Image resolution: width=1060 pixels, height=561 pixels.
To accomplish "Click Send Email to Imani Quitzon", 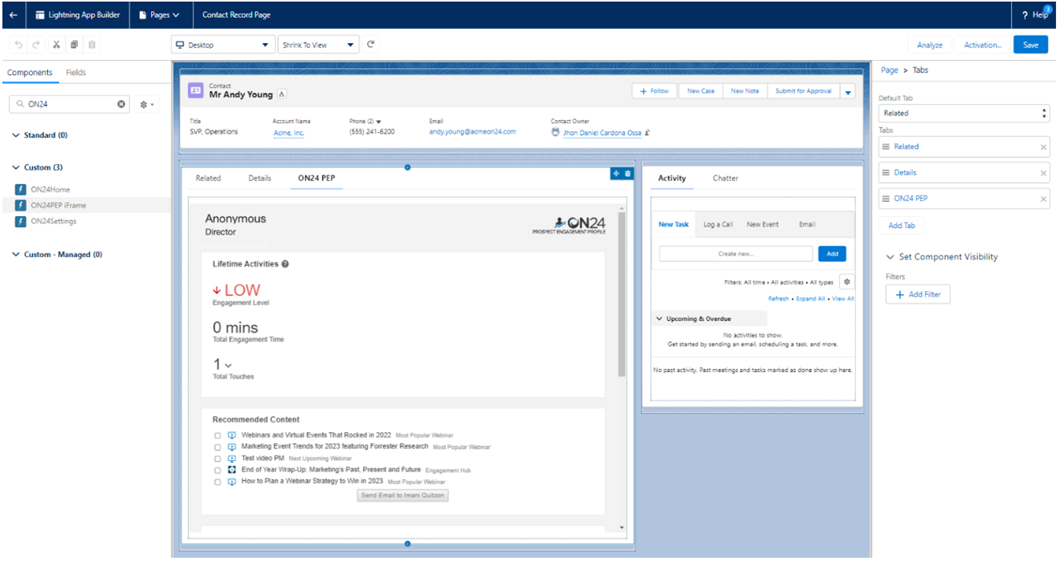I will (403, 495).
